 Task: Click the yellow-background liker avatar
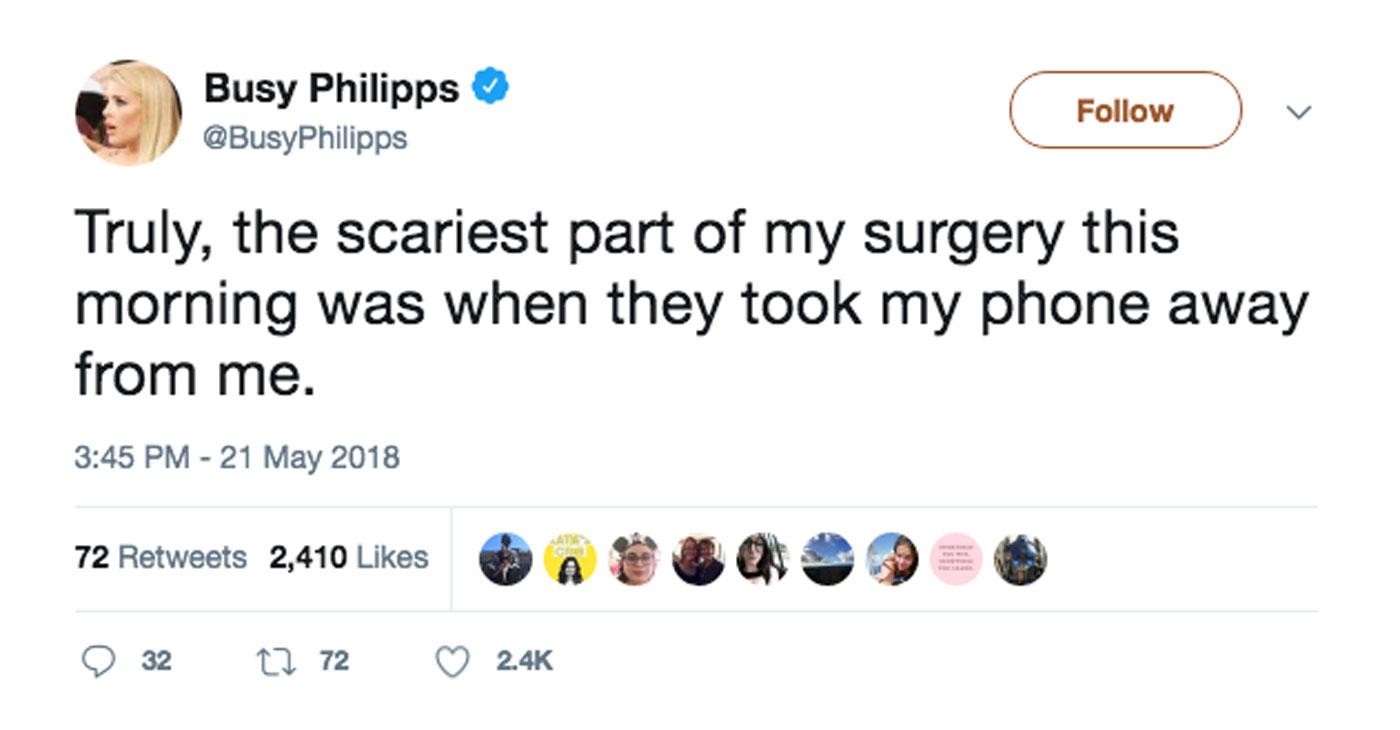[x=569, y=558]
